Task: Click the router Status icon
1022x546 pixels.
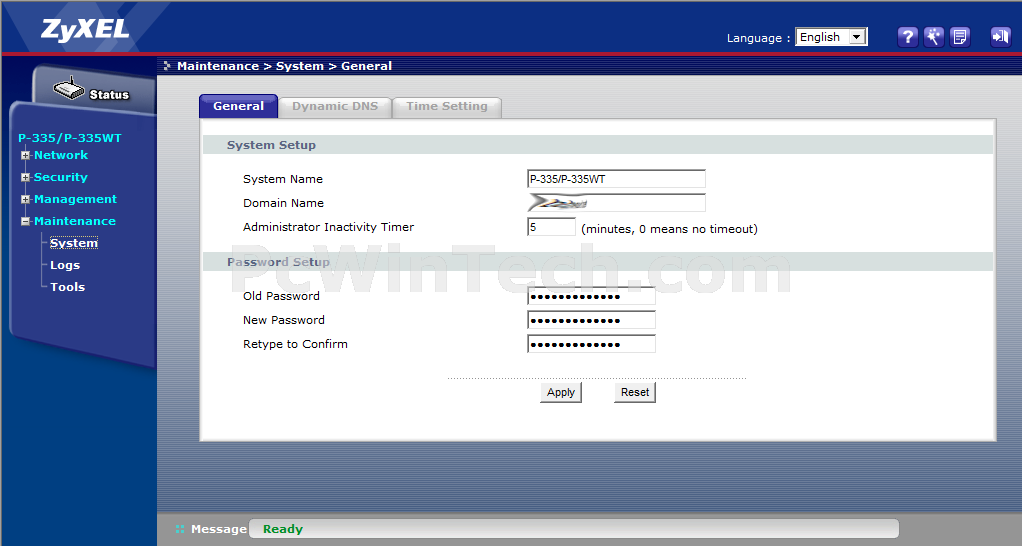Action: [x=70, y=91]
